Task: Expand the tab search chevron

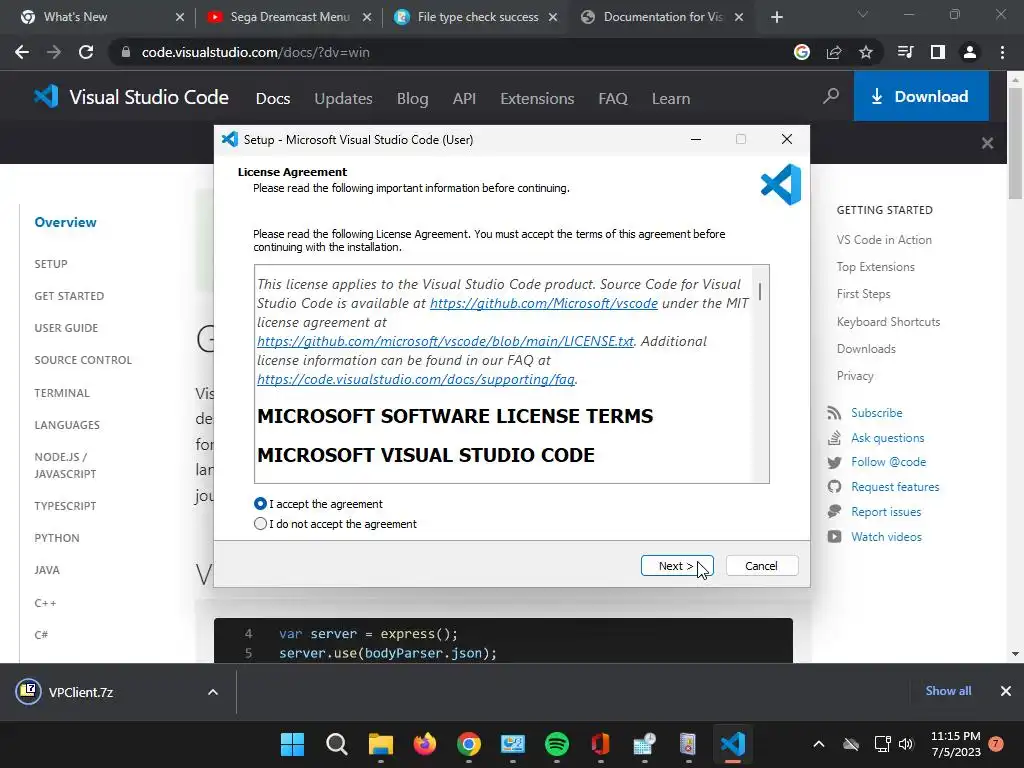Action: tap(863, 14)
